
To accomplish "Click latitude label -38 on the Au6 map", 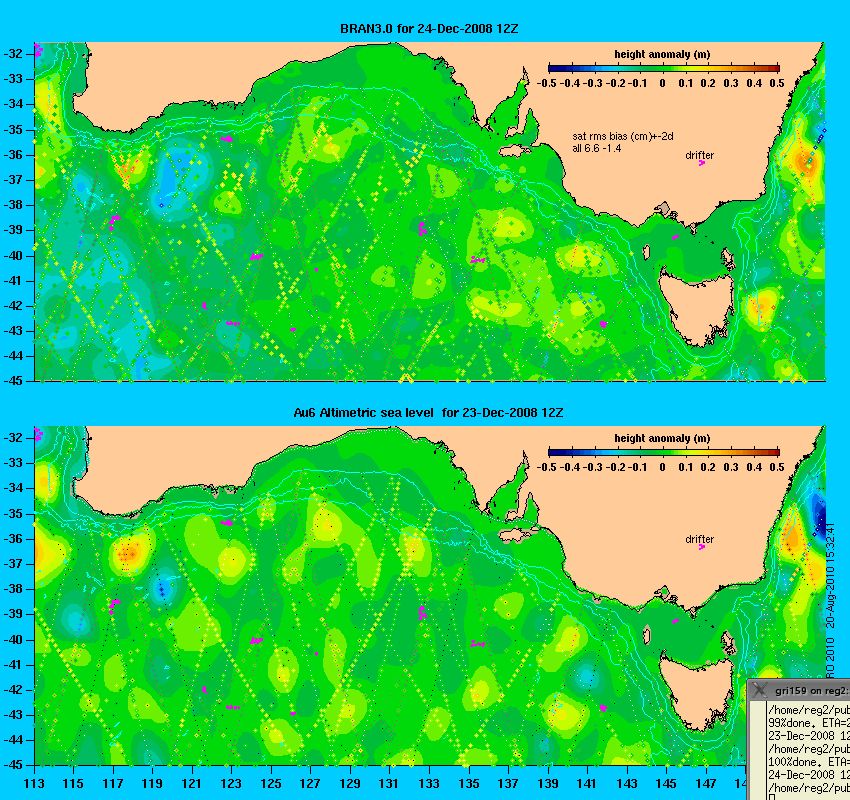I will [13, 589].
